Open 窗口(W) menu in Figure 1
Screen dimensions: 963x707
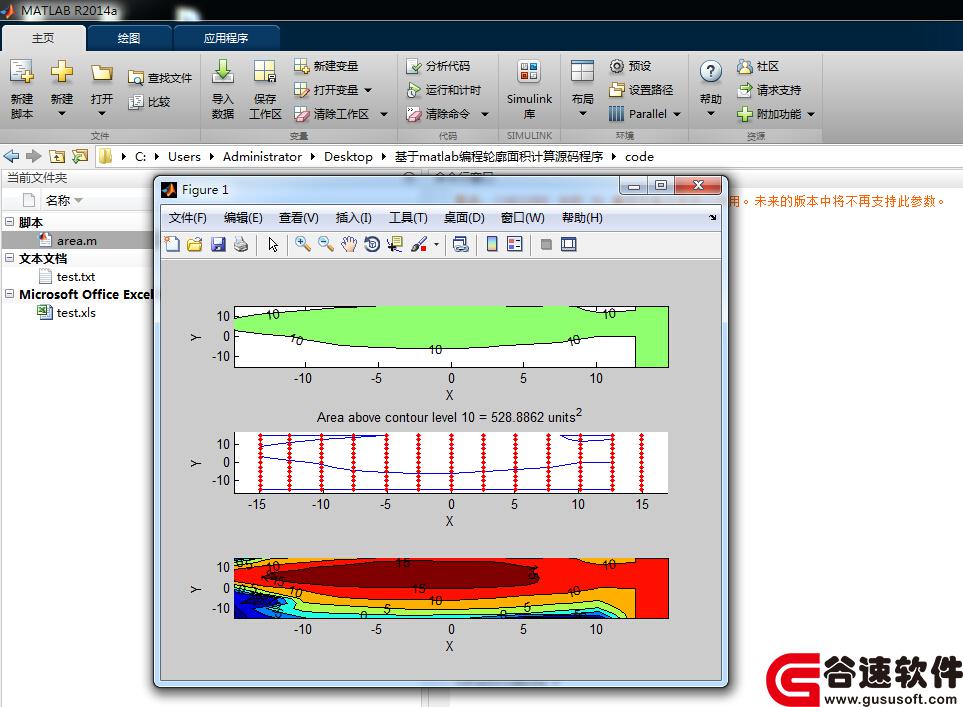522,217
